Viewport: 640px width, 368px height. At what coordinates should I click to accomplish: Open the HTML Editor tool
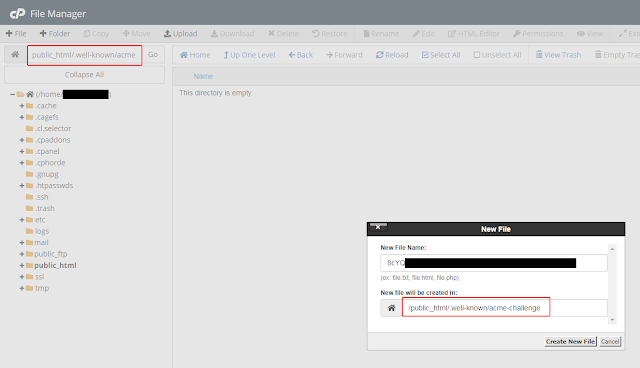pos(473,33)
